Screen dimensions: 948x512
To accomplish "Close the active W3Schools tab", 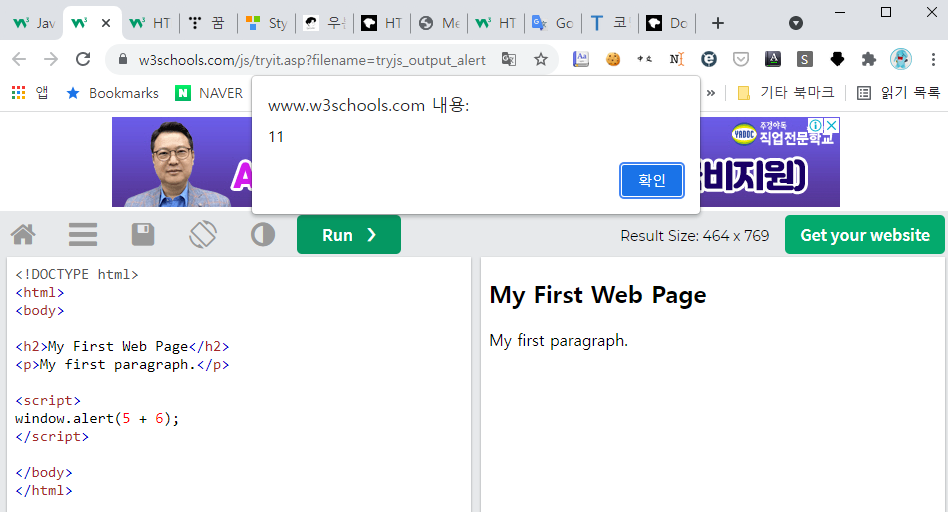I will click(106, 23).
